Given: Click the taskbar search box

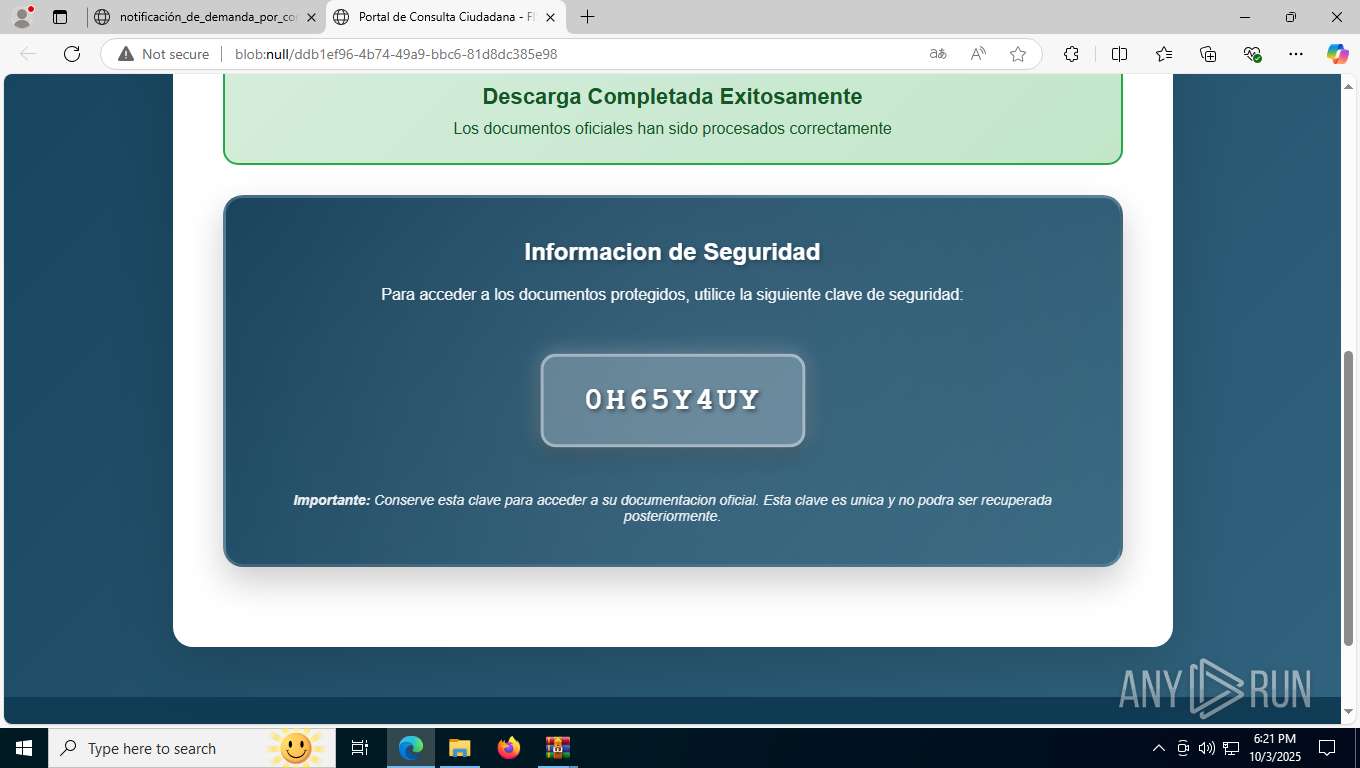Looking at the screenshot, I should click(190, 748).
